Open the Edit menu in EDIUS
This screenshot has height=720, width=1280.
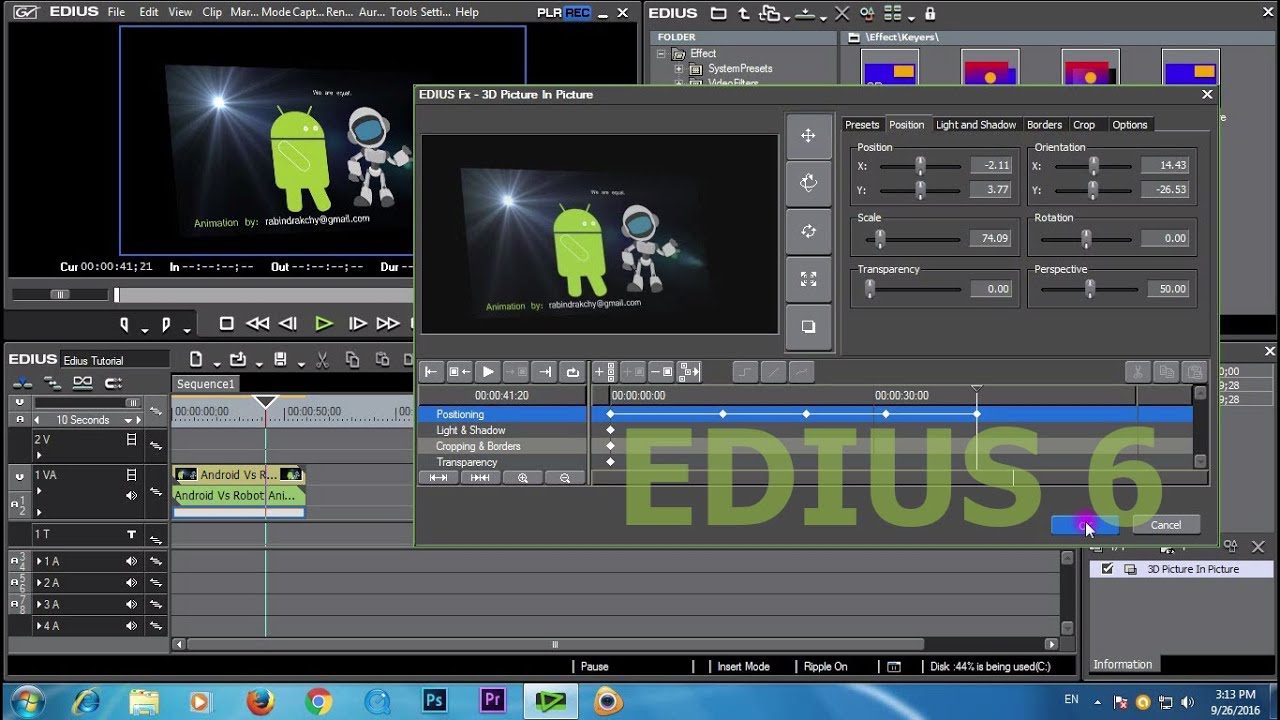click(149, 12)
